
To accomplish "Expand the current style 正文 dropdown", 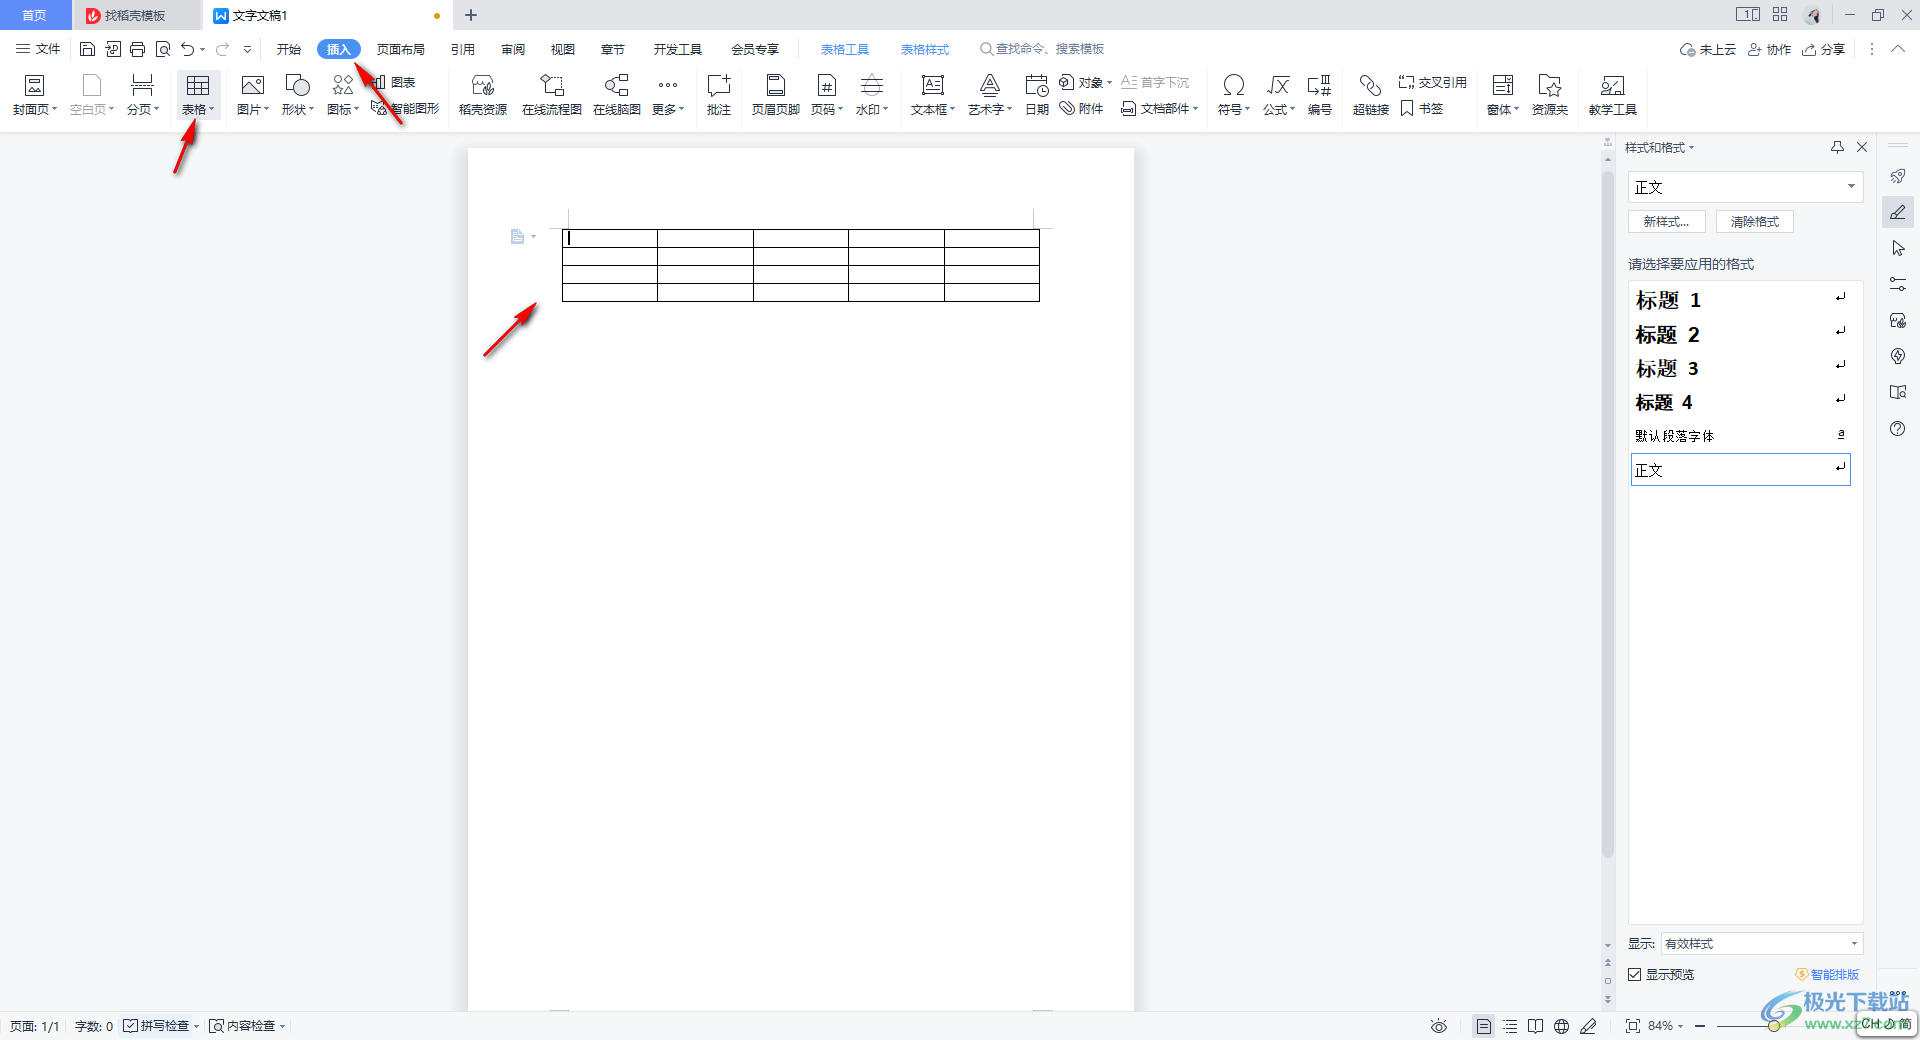I will pos(1851,186).
